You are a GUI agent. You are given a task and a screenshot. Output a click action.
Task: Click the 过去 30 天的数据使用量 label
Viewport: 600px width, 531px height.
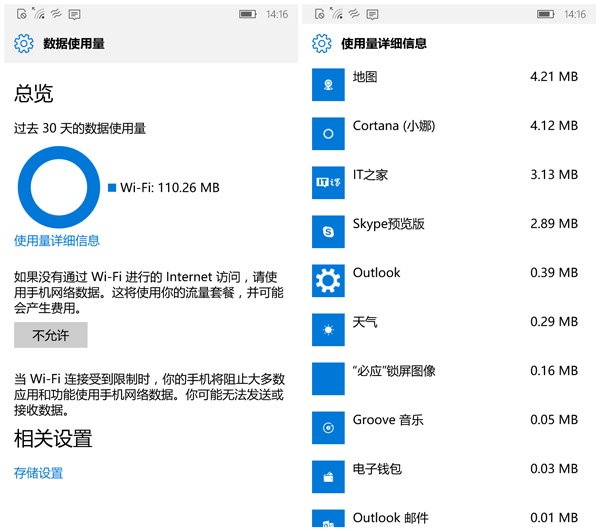[x=80, y=128]
